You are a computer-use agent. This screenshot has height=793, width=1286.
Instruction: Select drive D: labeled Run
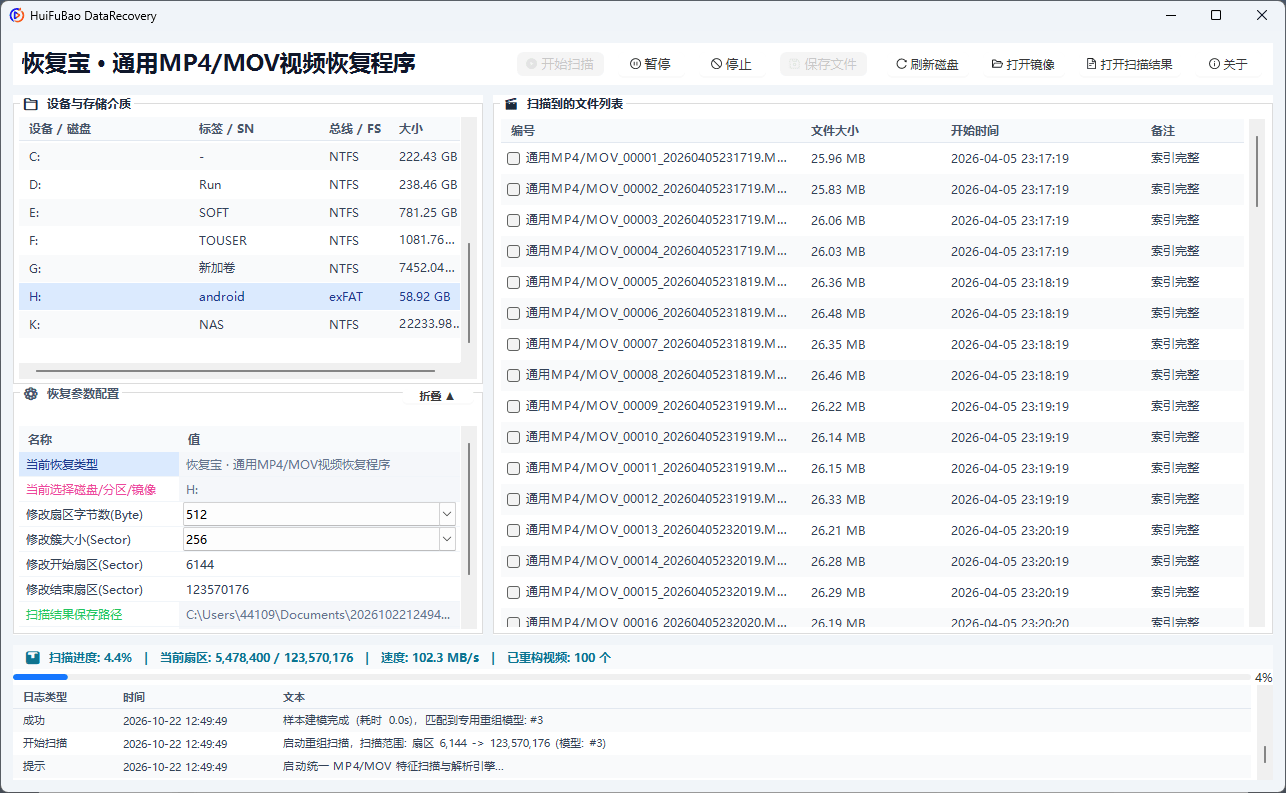pyautogui.click(x=240, y=185)
